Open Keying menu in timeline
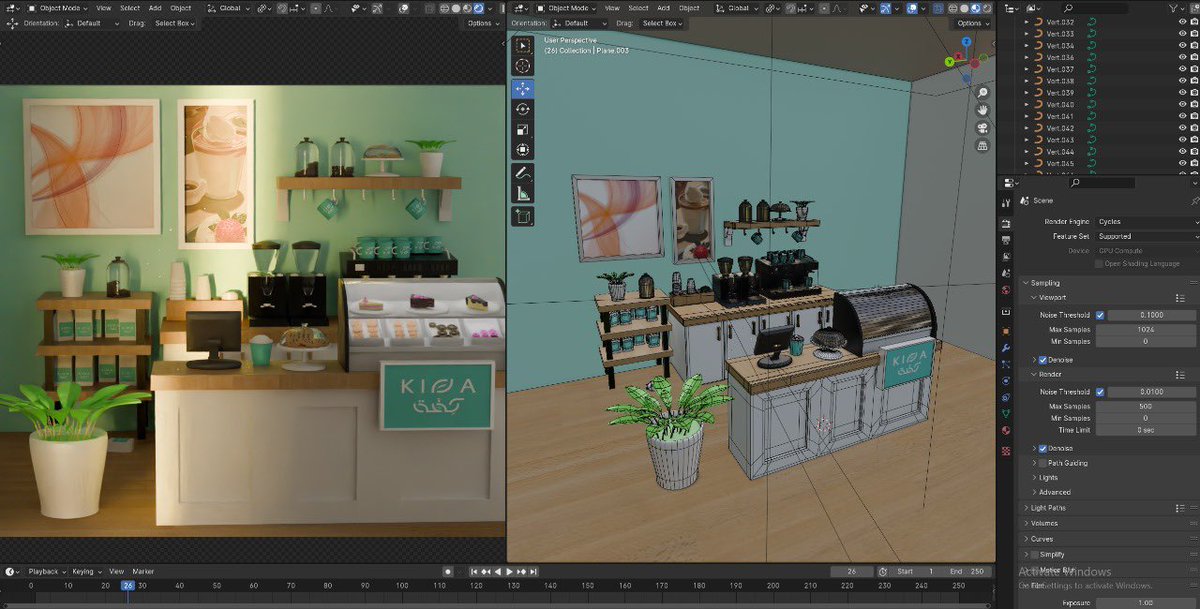The width and height of the screenshot is (1200, 609). pos(86,571)
